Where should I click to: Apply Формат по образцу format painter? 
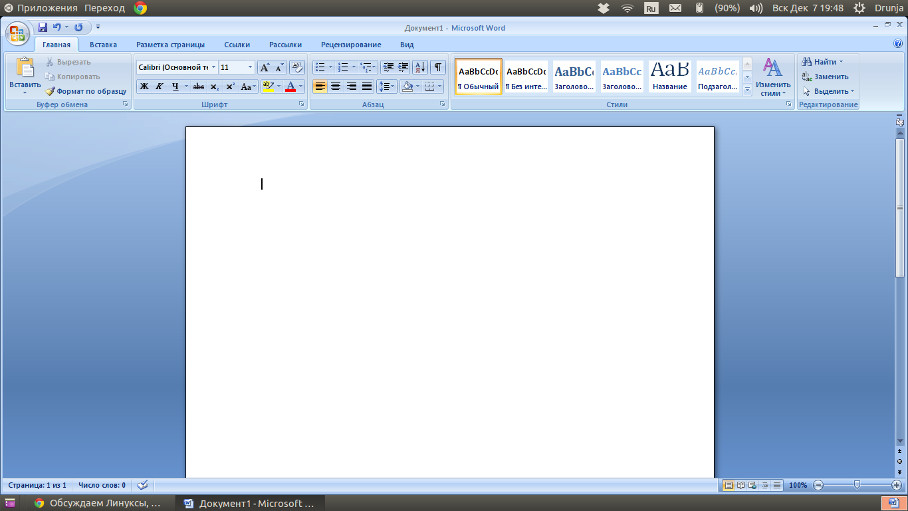click(x=86, y=91)
